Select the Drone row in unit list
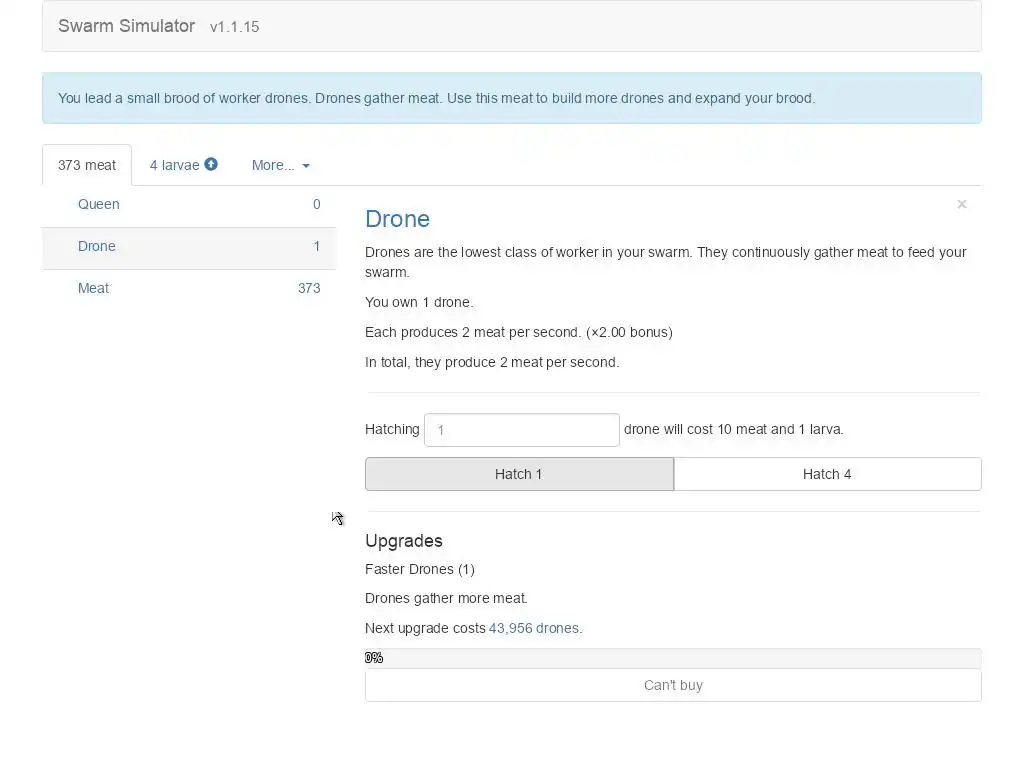Image resolution: width=1024 pixels, height=768 pixels. pos(97,246)
